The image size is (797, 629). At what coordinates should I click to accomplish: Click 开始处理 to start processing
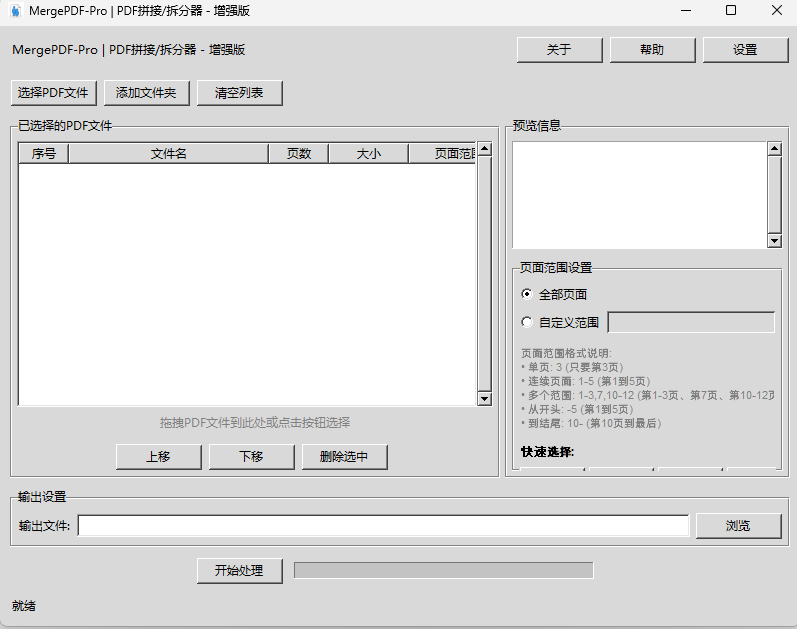click(239, 571)
